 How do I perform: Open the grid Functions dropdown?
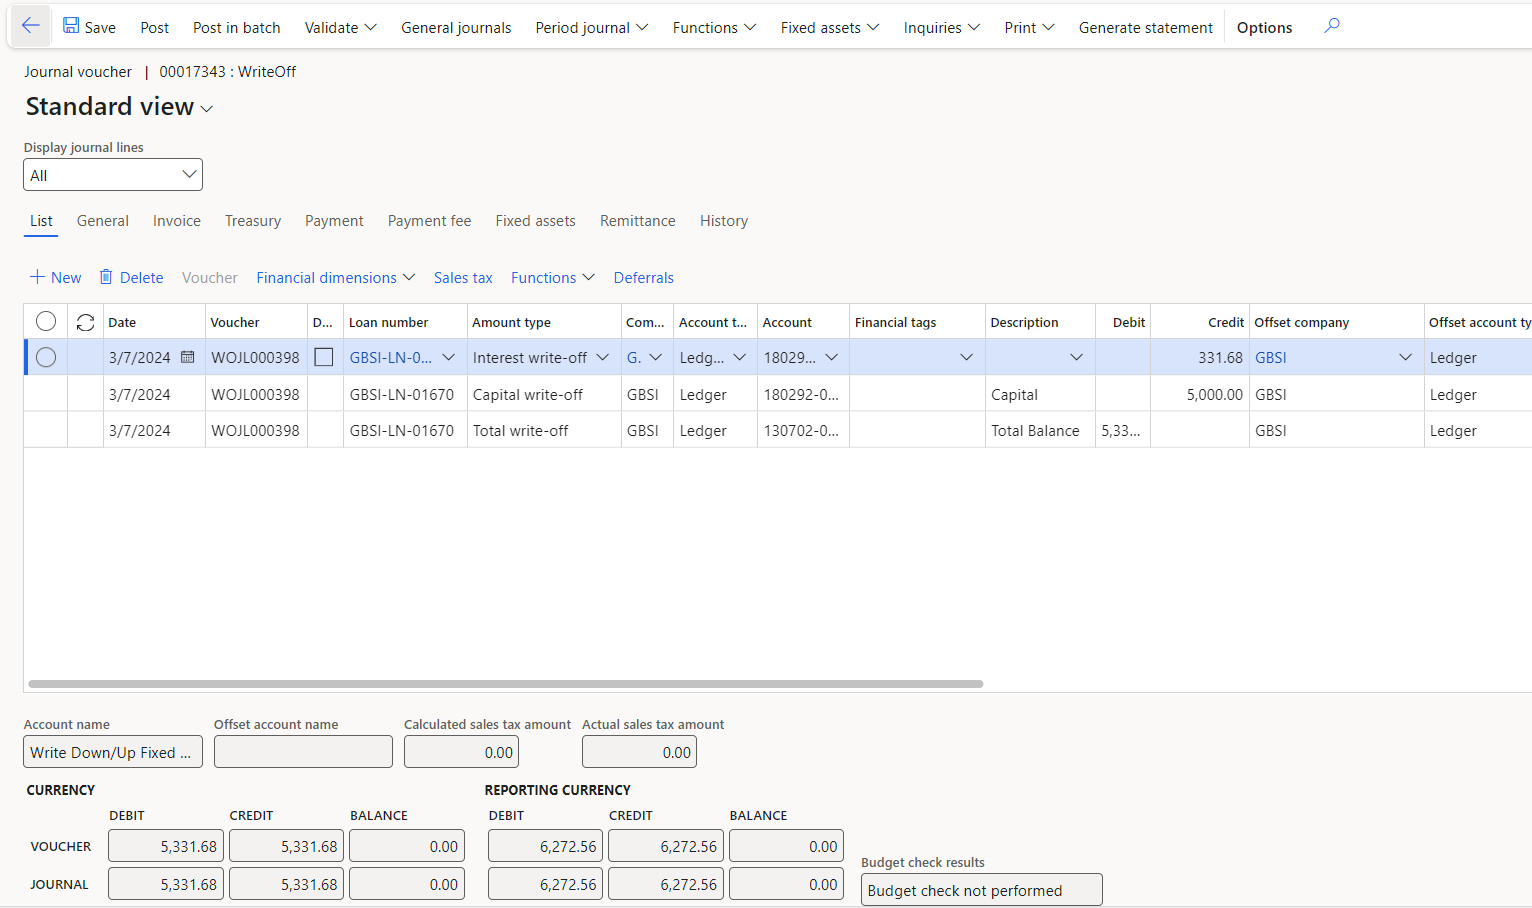[553, 277]
